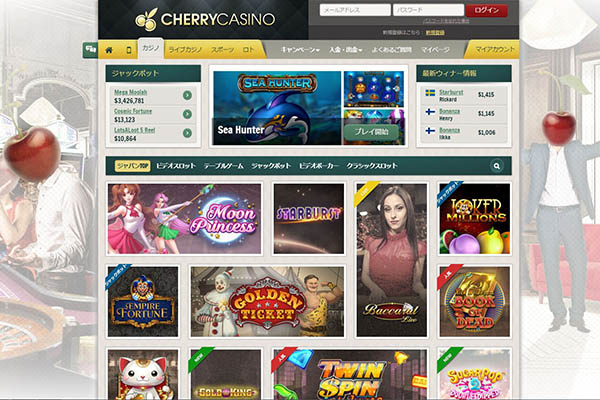Switch to the ビデオスロット game category
Image resolution: width=600 pixels, height=400 pixels.
pyautogui.click(x=176, y=166)
